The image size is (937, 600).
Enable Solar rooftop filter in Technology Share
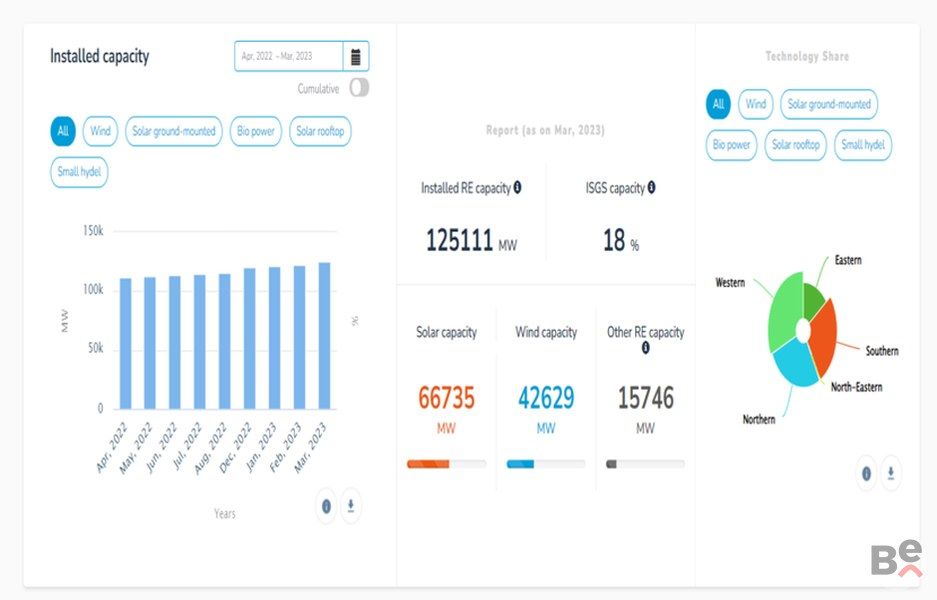(796, 145)
